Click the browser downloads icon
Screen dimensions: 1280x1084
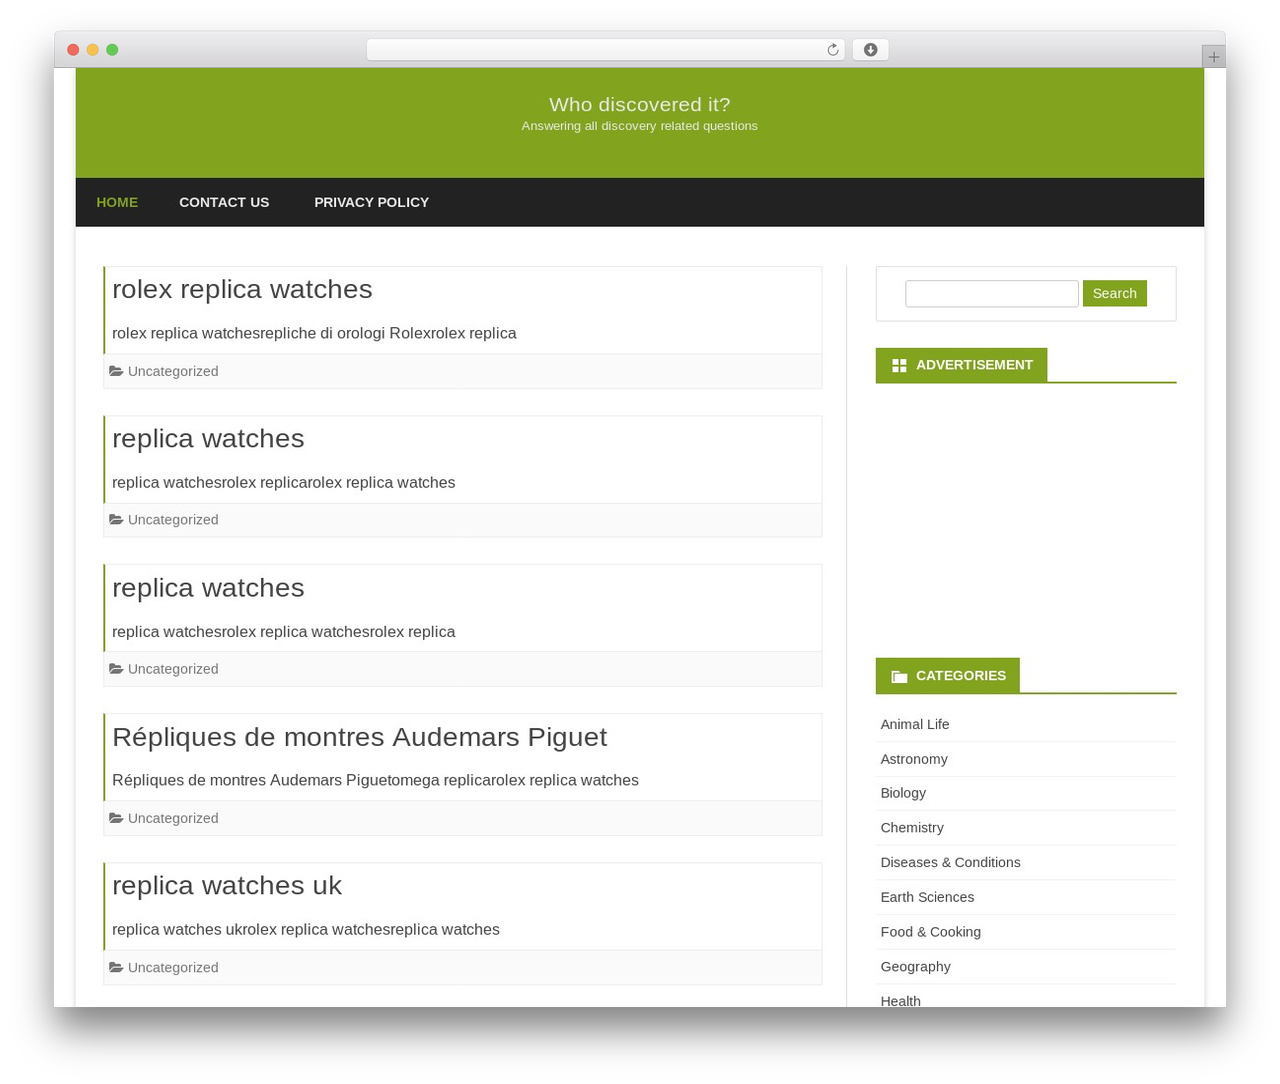click(x=870, y=50)
